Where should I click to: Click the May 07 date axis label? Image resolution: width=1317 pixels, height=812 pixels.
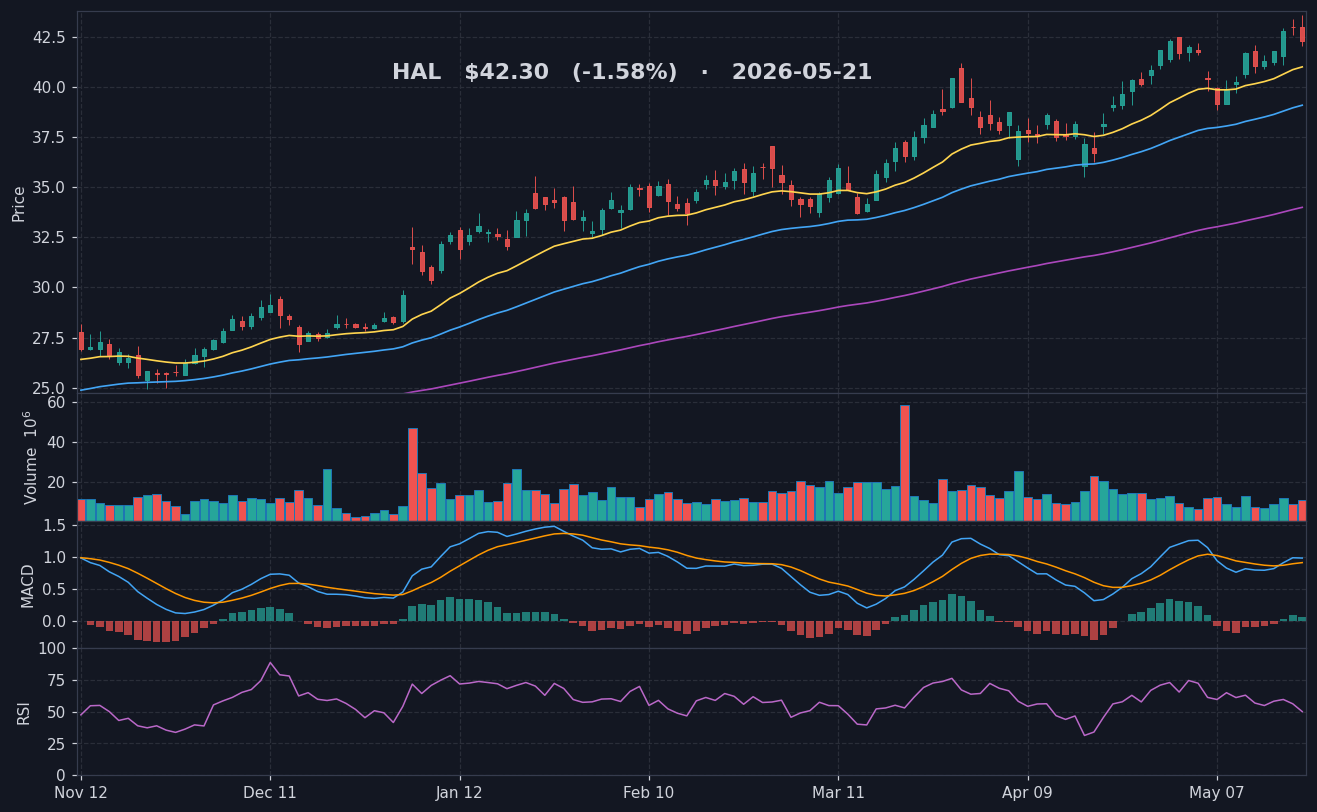(1217, 793)
